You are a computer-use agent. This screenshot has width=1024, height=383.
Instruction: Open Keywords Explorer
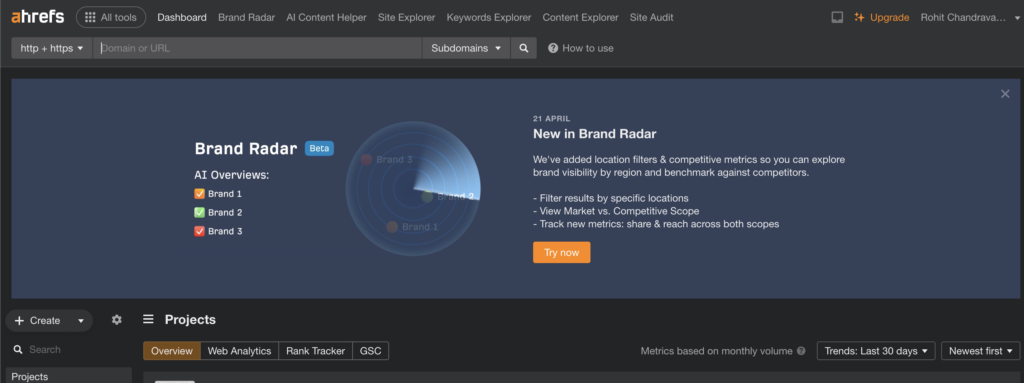pyautogui.click(x=489, y=18)
